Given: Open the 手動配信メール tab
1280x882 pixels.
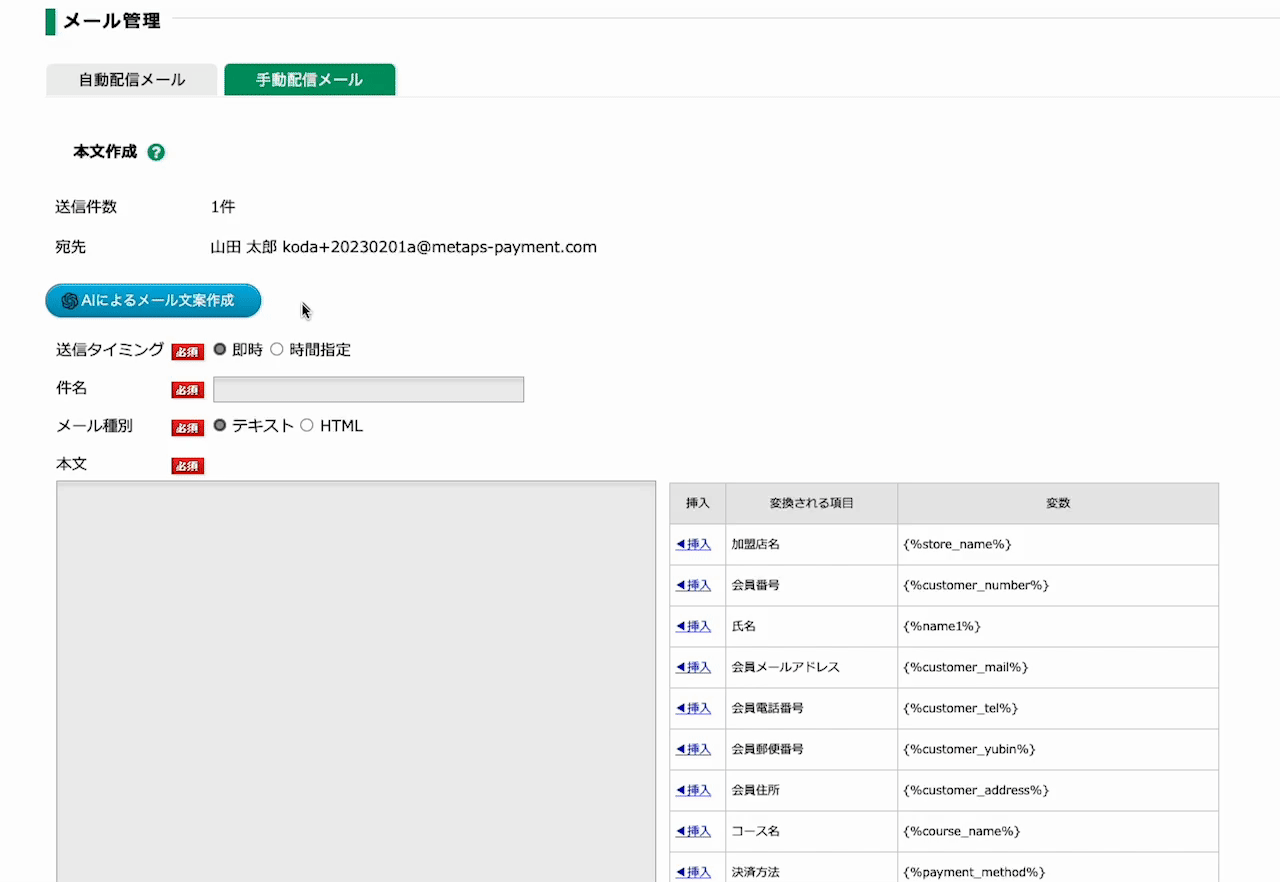Looking at the screenshot, I should [309, 80].
